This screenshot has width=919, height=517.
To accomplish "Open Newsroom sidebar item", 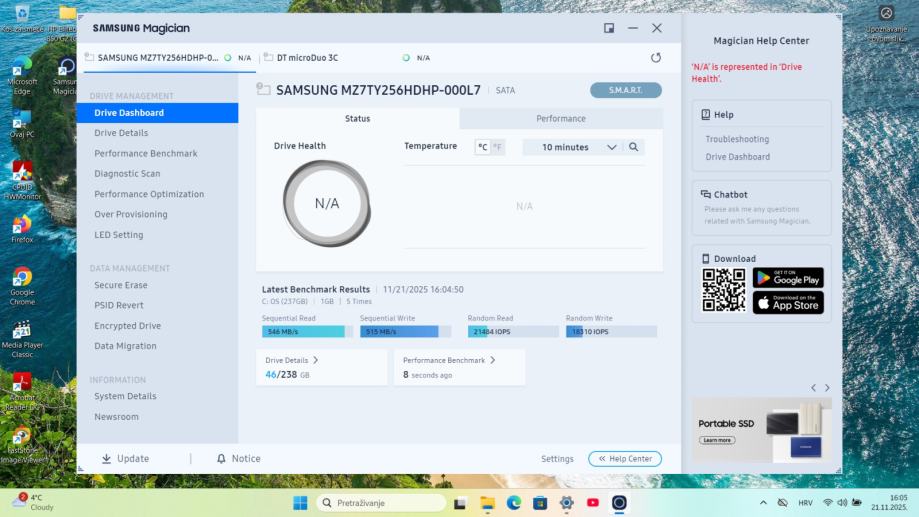I will (117, 417).
